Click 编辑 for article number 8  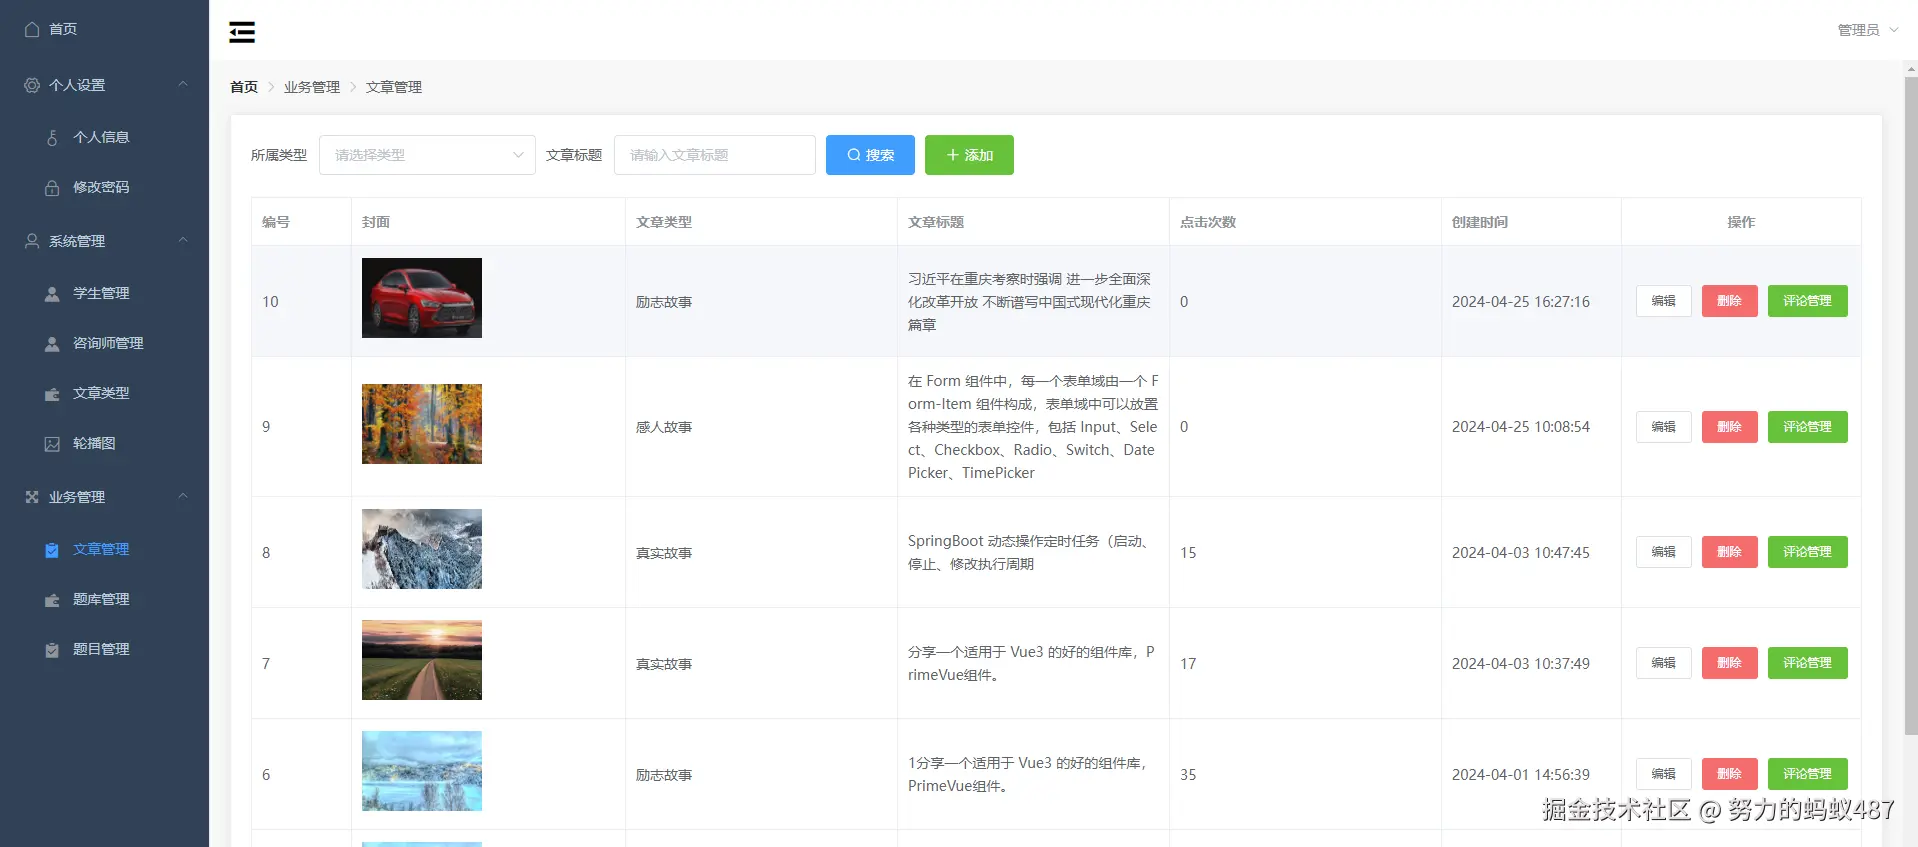[1664, 552]
